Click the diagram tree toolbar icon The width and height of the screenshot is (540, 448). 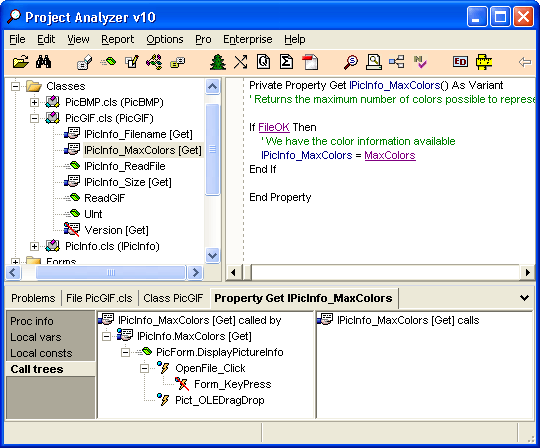pos(397,62)
